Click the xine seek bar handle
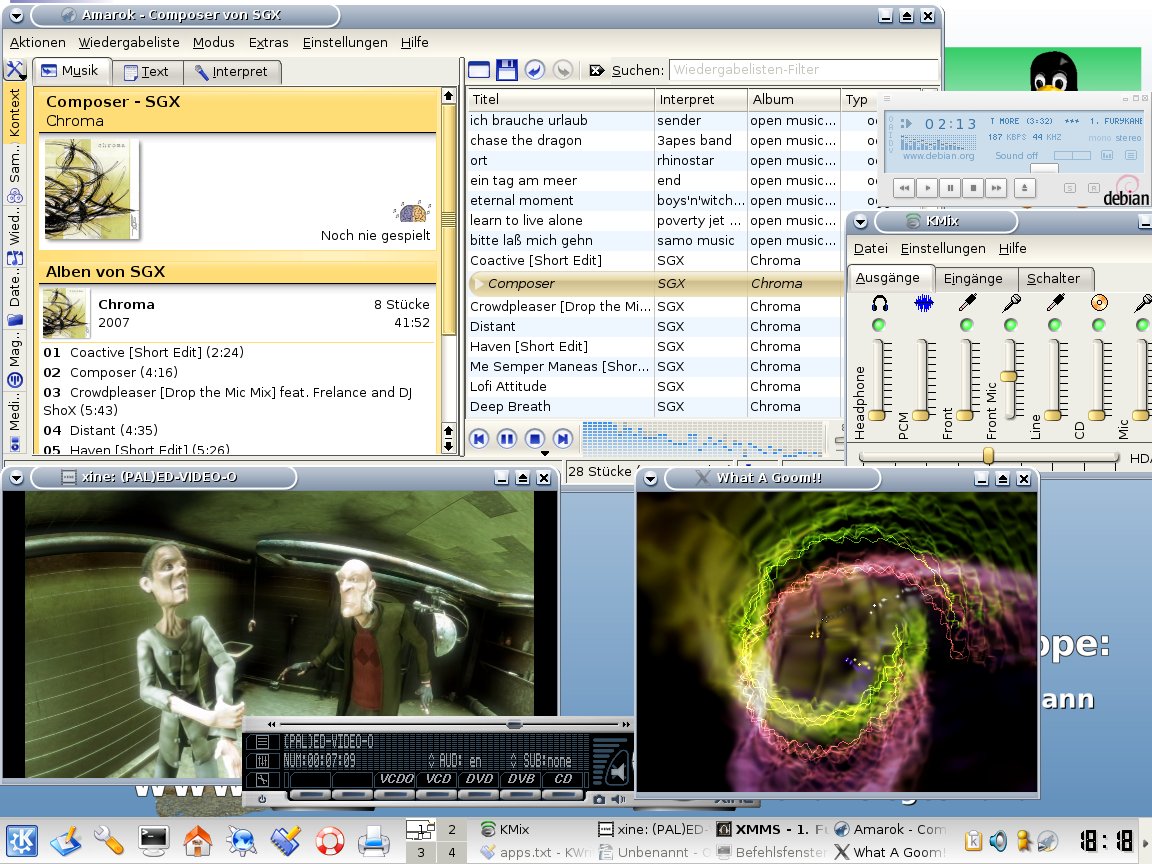1152x864 pixels. (514, 724)
